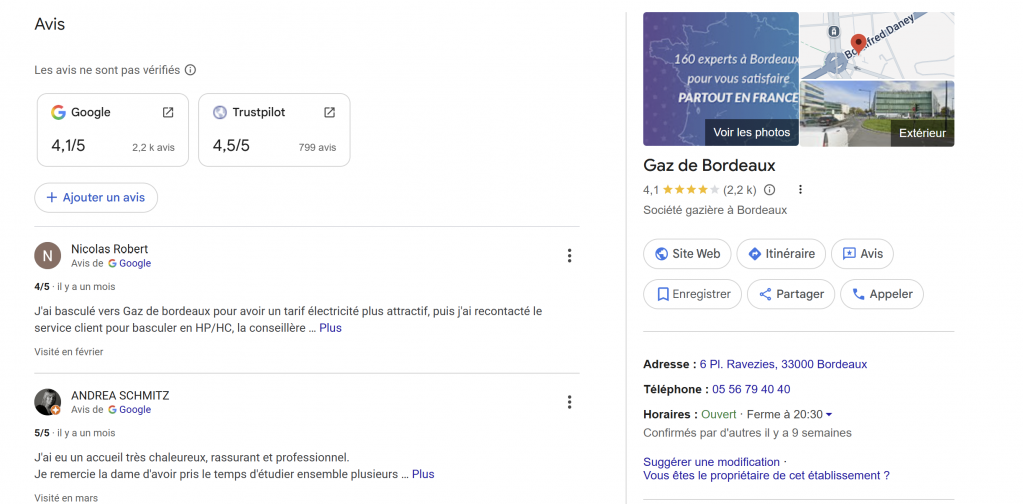Click Avis button in business panel
Viewport: 1023px width, 504px height.
(862, 254)
